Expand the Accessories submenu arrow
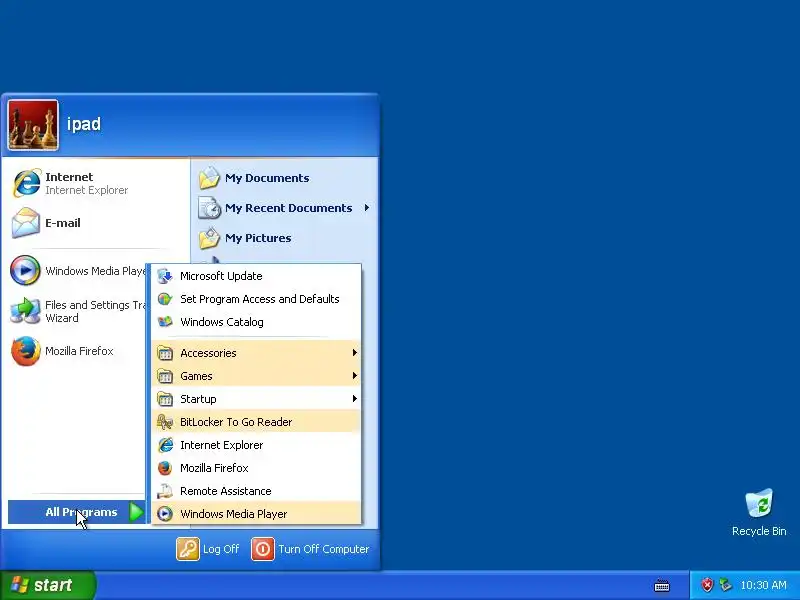This screenshot has height=600, width=800. (x=355, y=353)
